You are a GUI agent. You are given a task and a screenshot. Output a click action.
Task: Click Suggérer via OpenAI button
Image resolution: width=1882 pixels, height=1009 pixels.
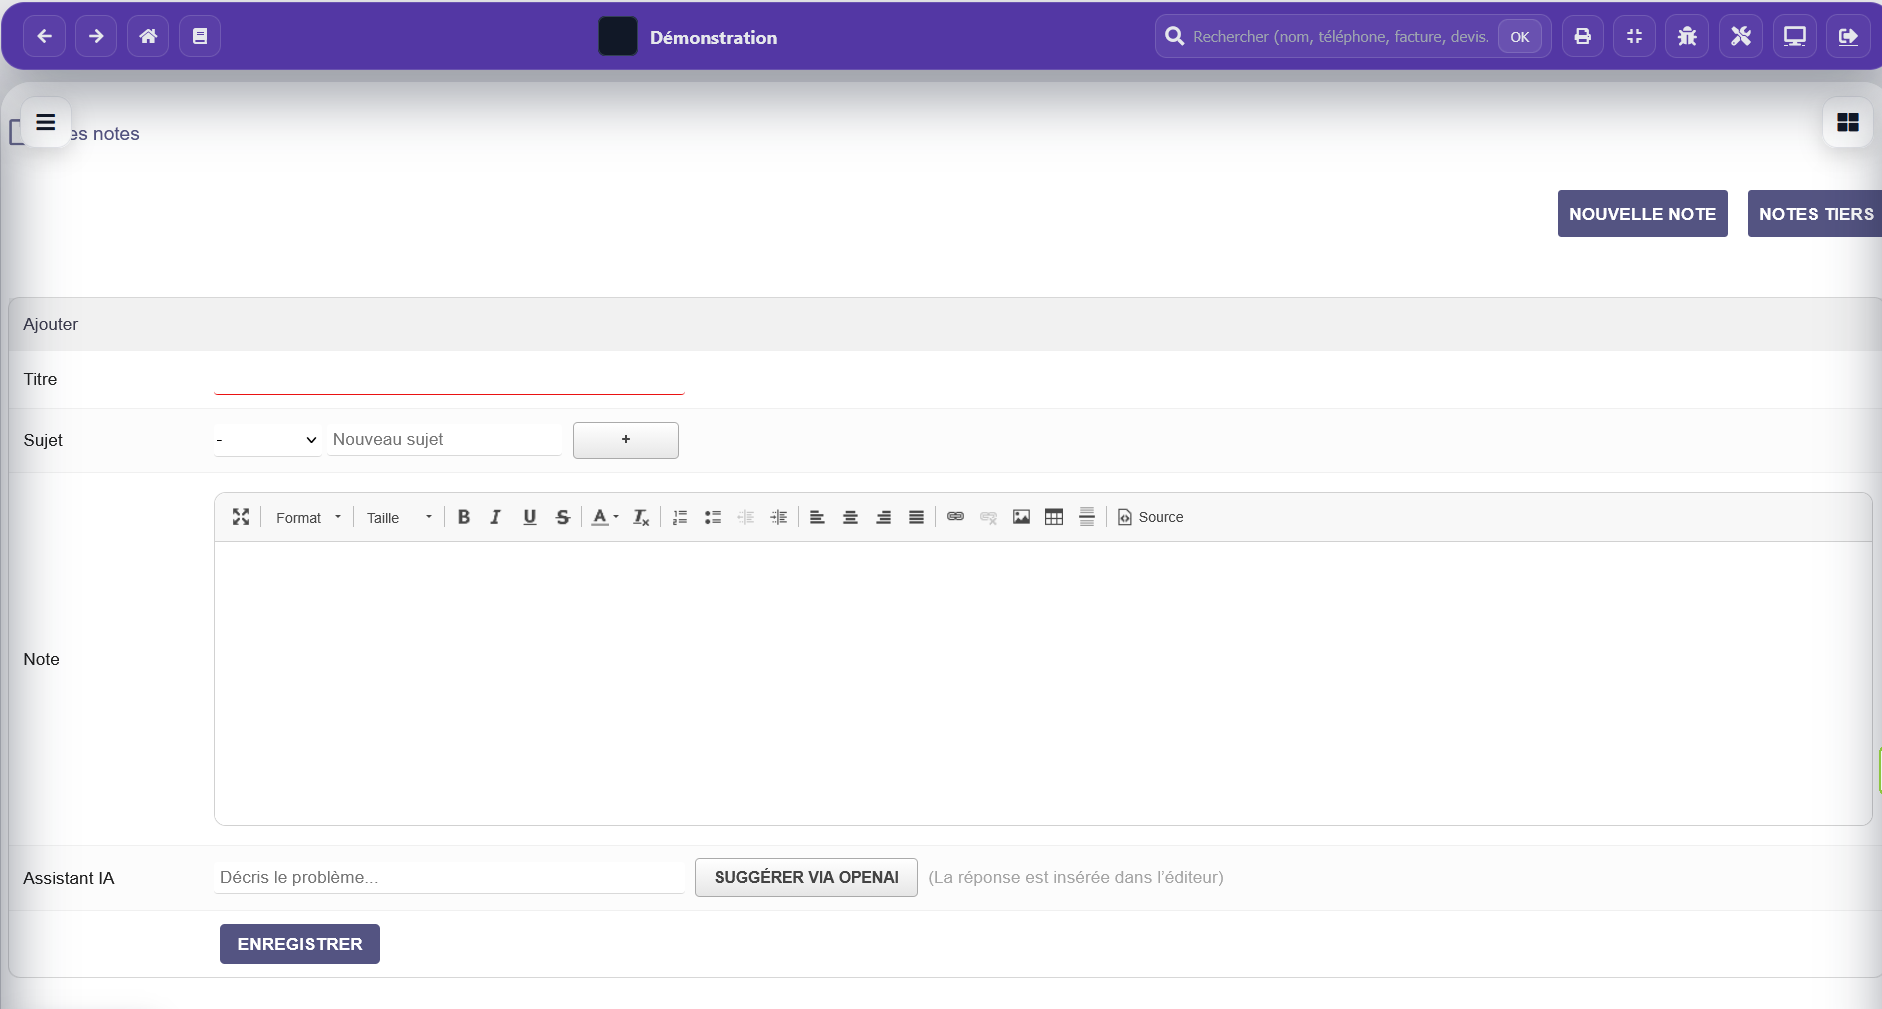click(x=806, y=877)
